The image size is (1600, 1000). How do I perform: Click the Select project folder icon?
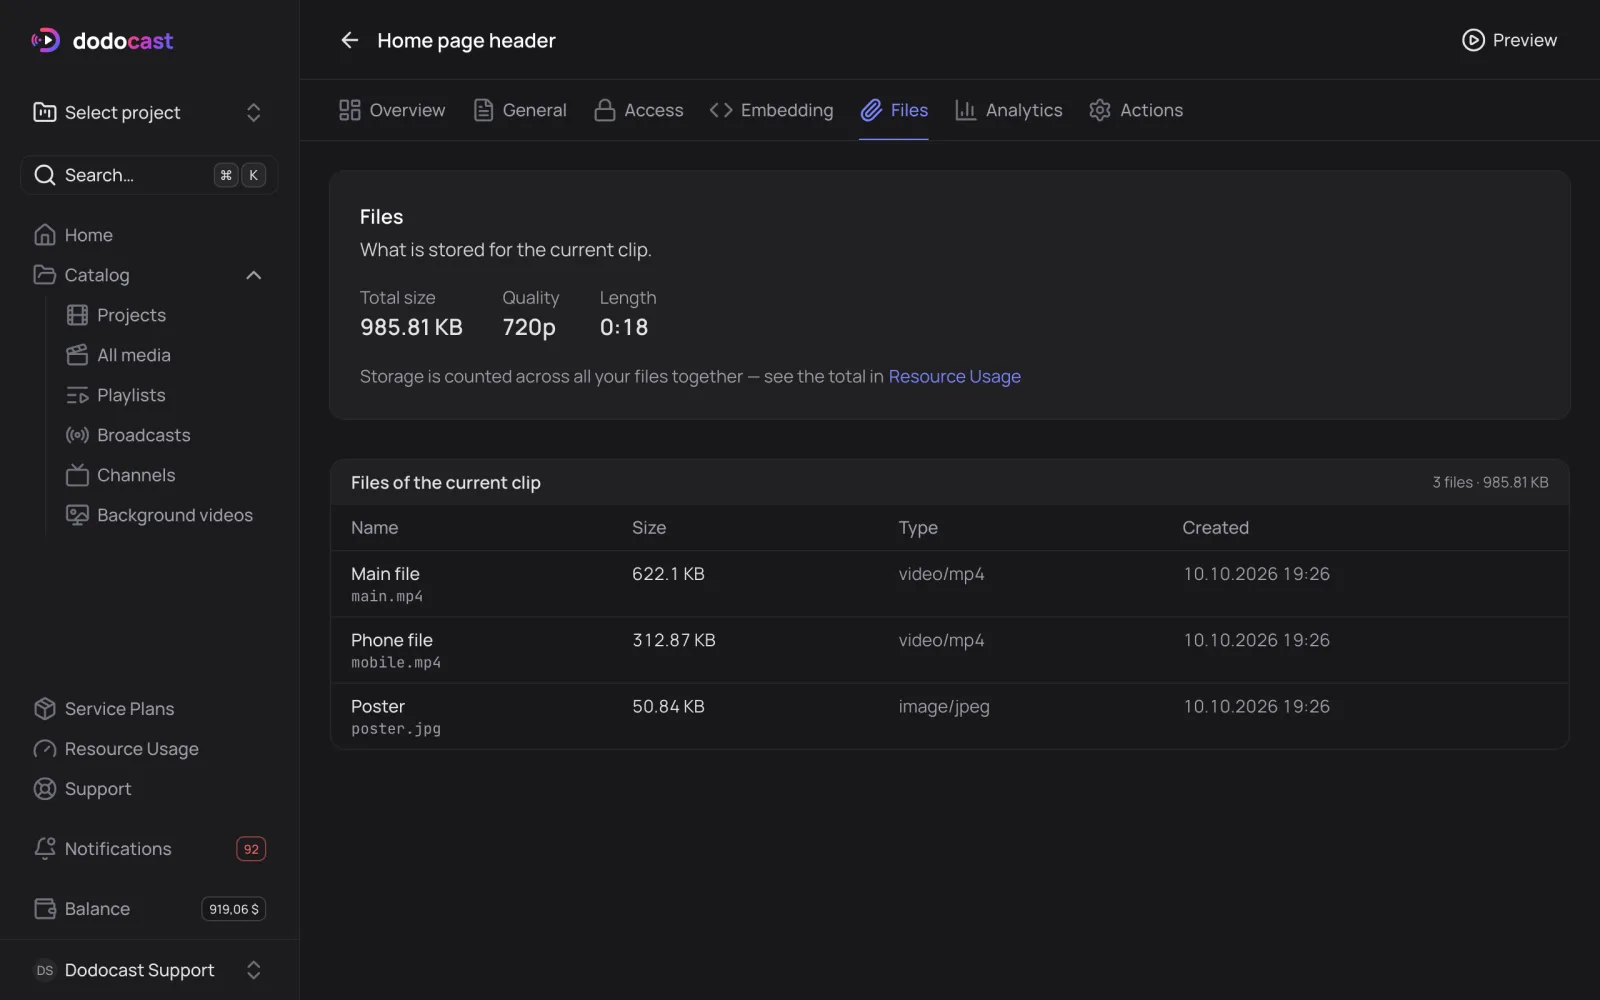click(45, 112)
